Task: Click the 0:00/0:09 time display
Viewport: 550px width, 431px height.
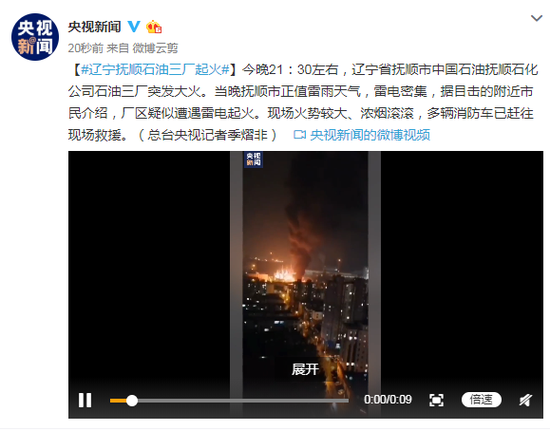Action: click(388, 400)
